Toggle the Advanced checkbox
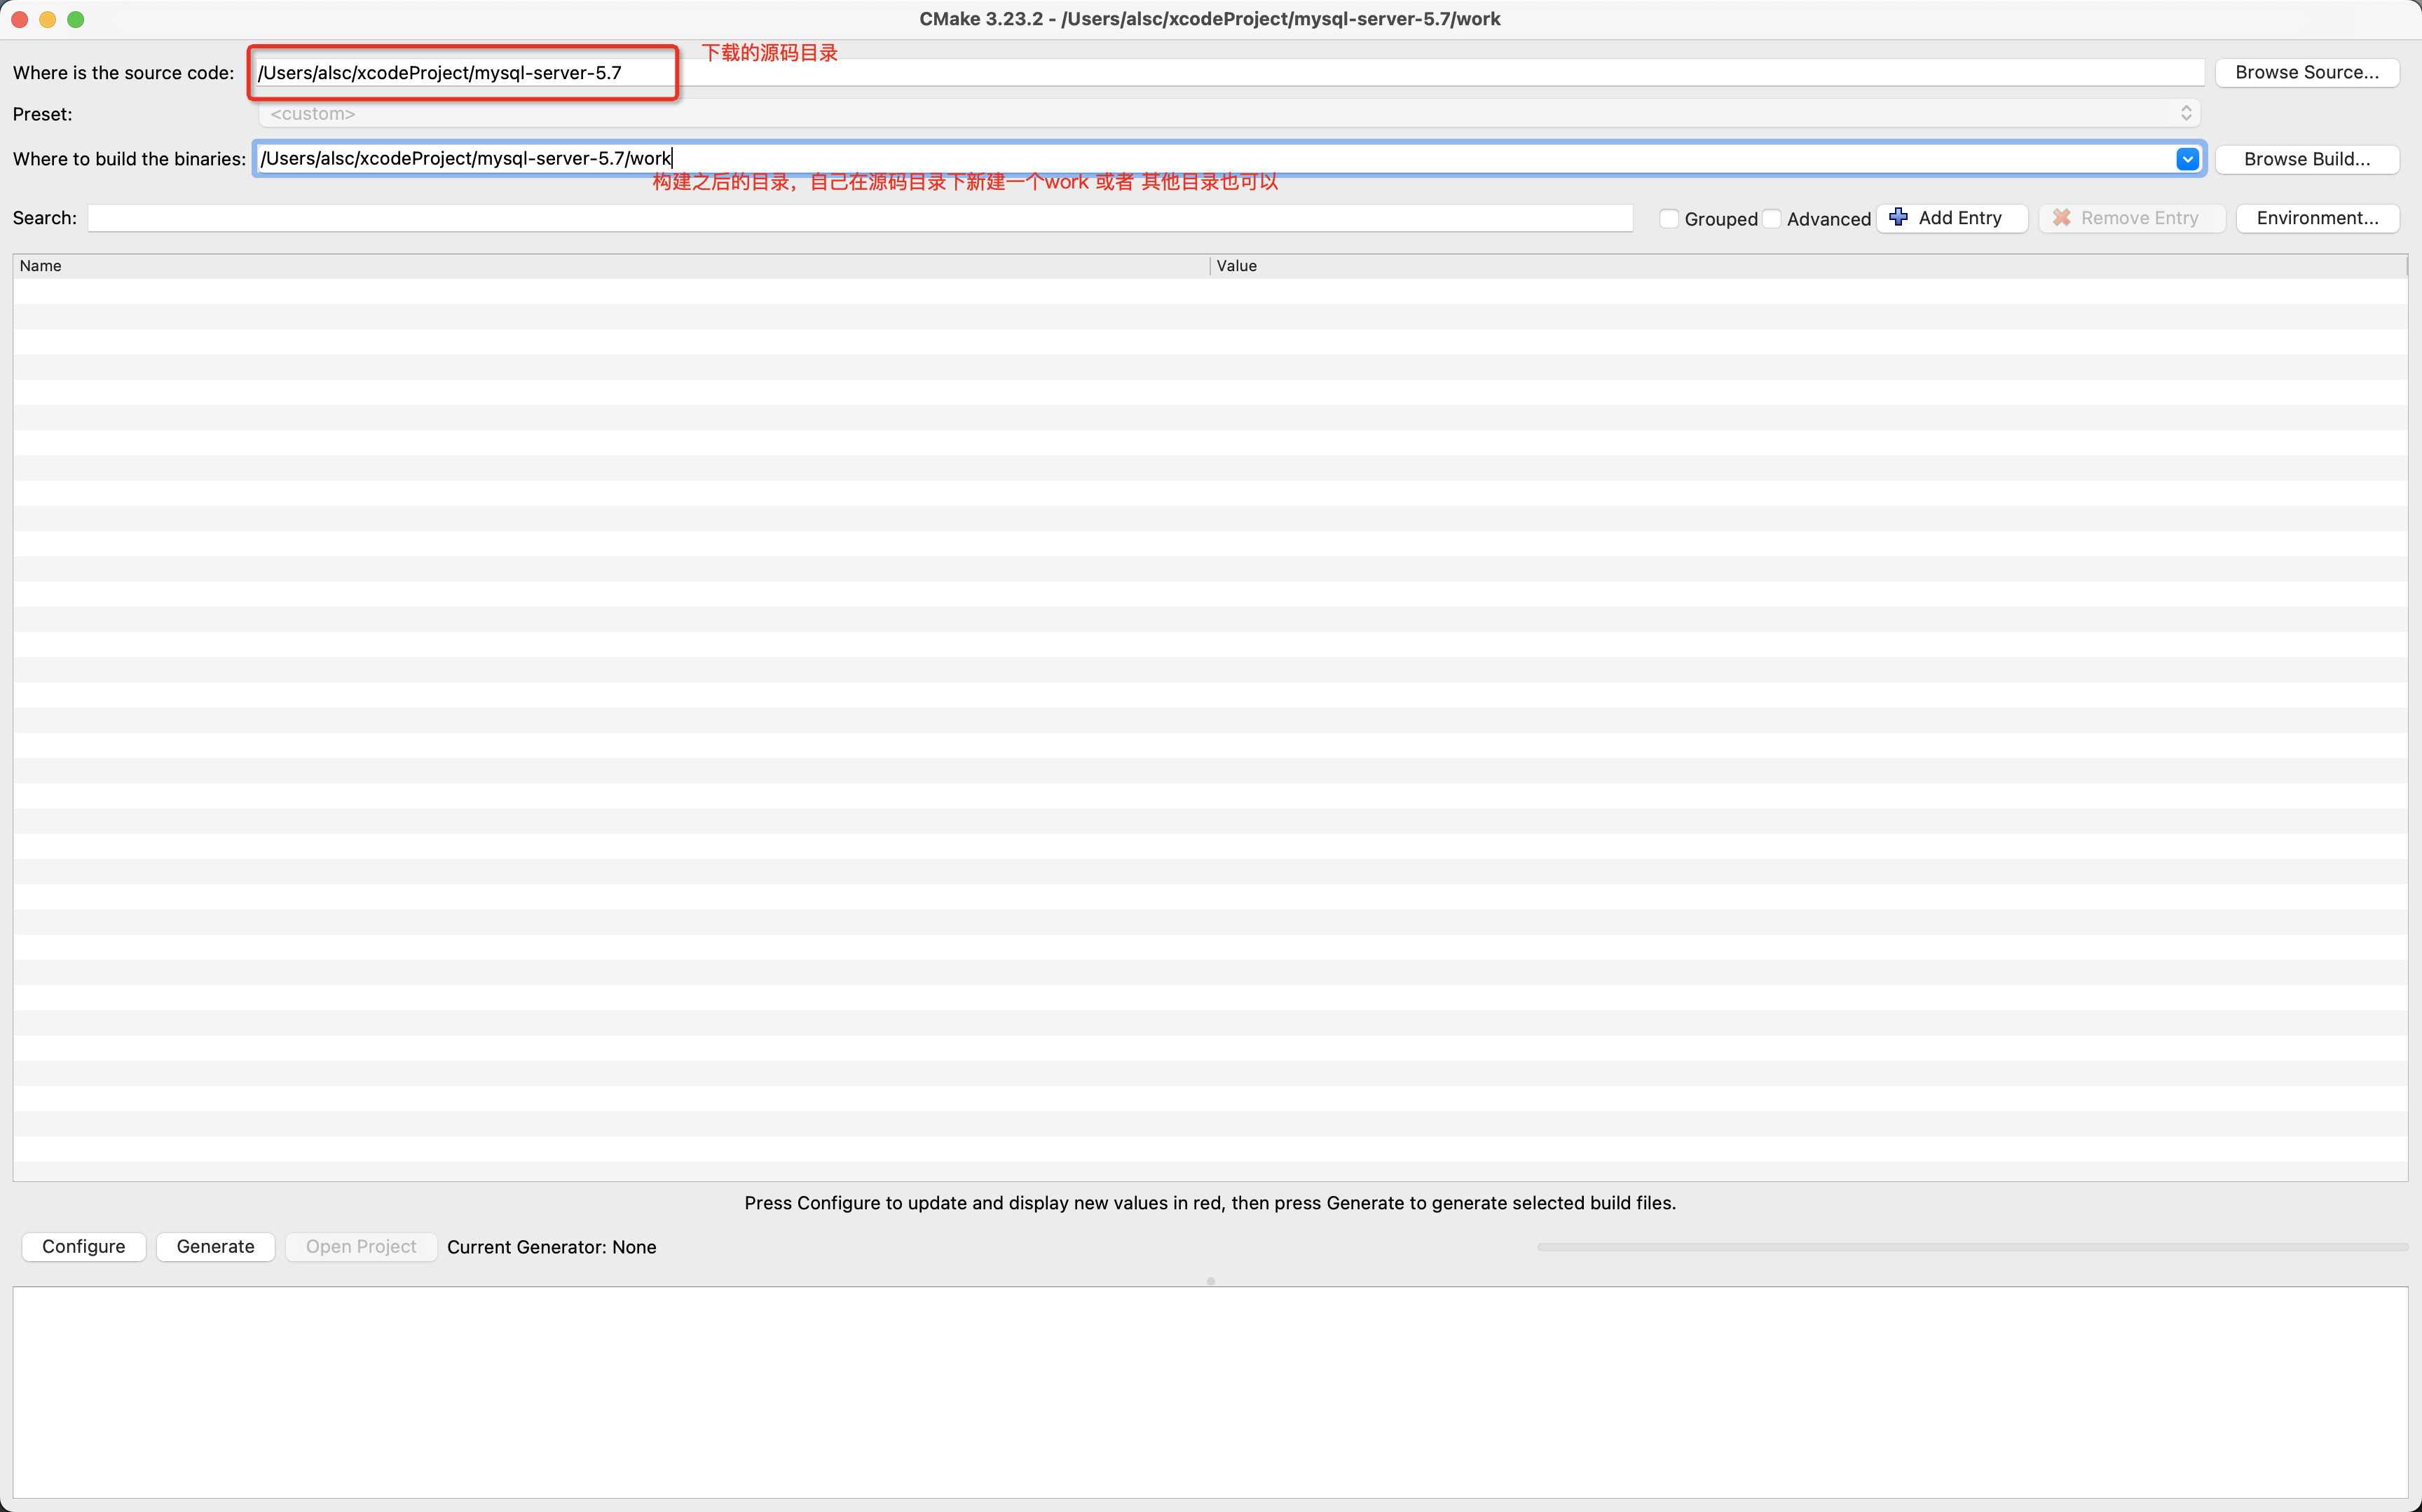 pos(1771,218)
